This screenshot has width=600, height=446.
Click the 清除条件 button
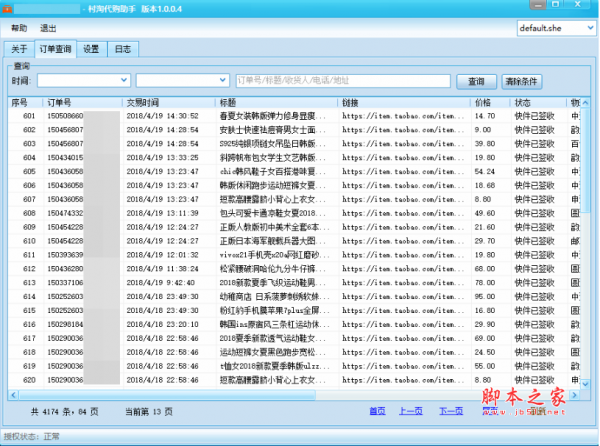point(522,81)
